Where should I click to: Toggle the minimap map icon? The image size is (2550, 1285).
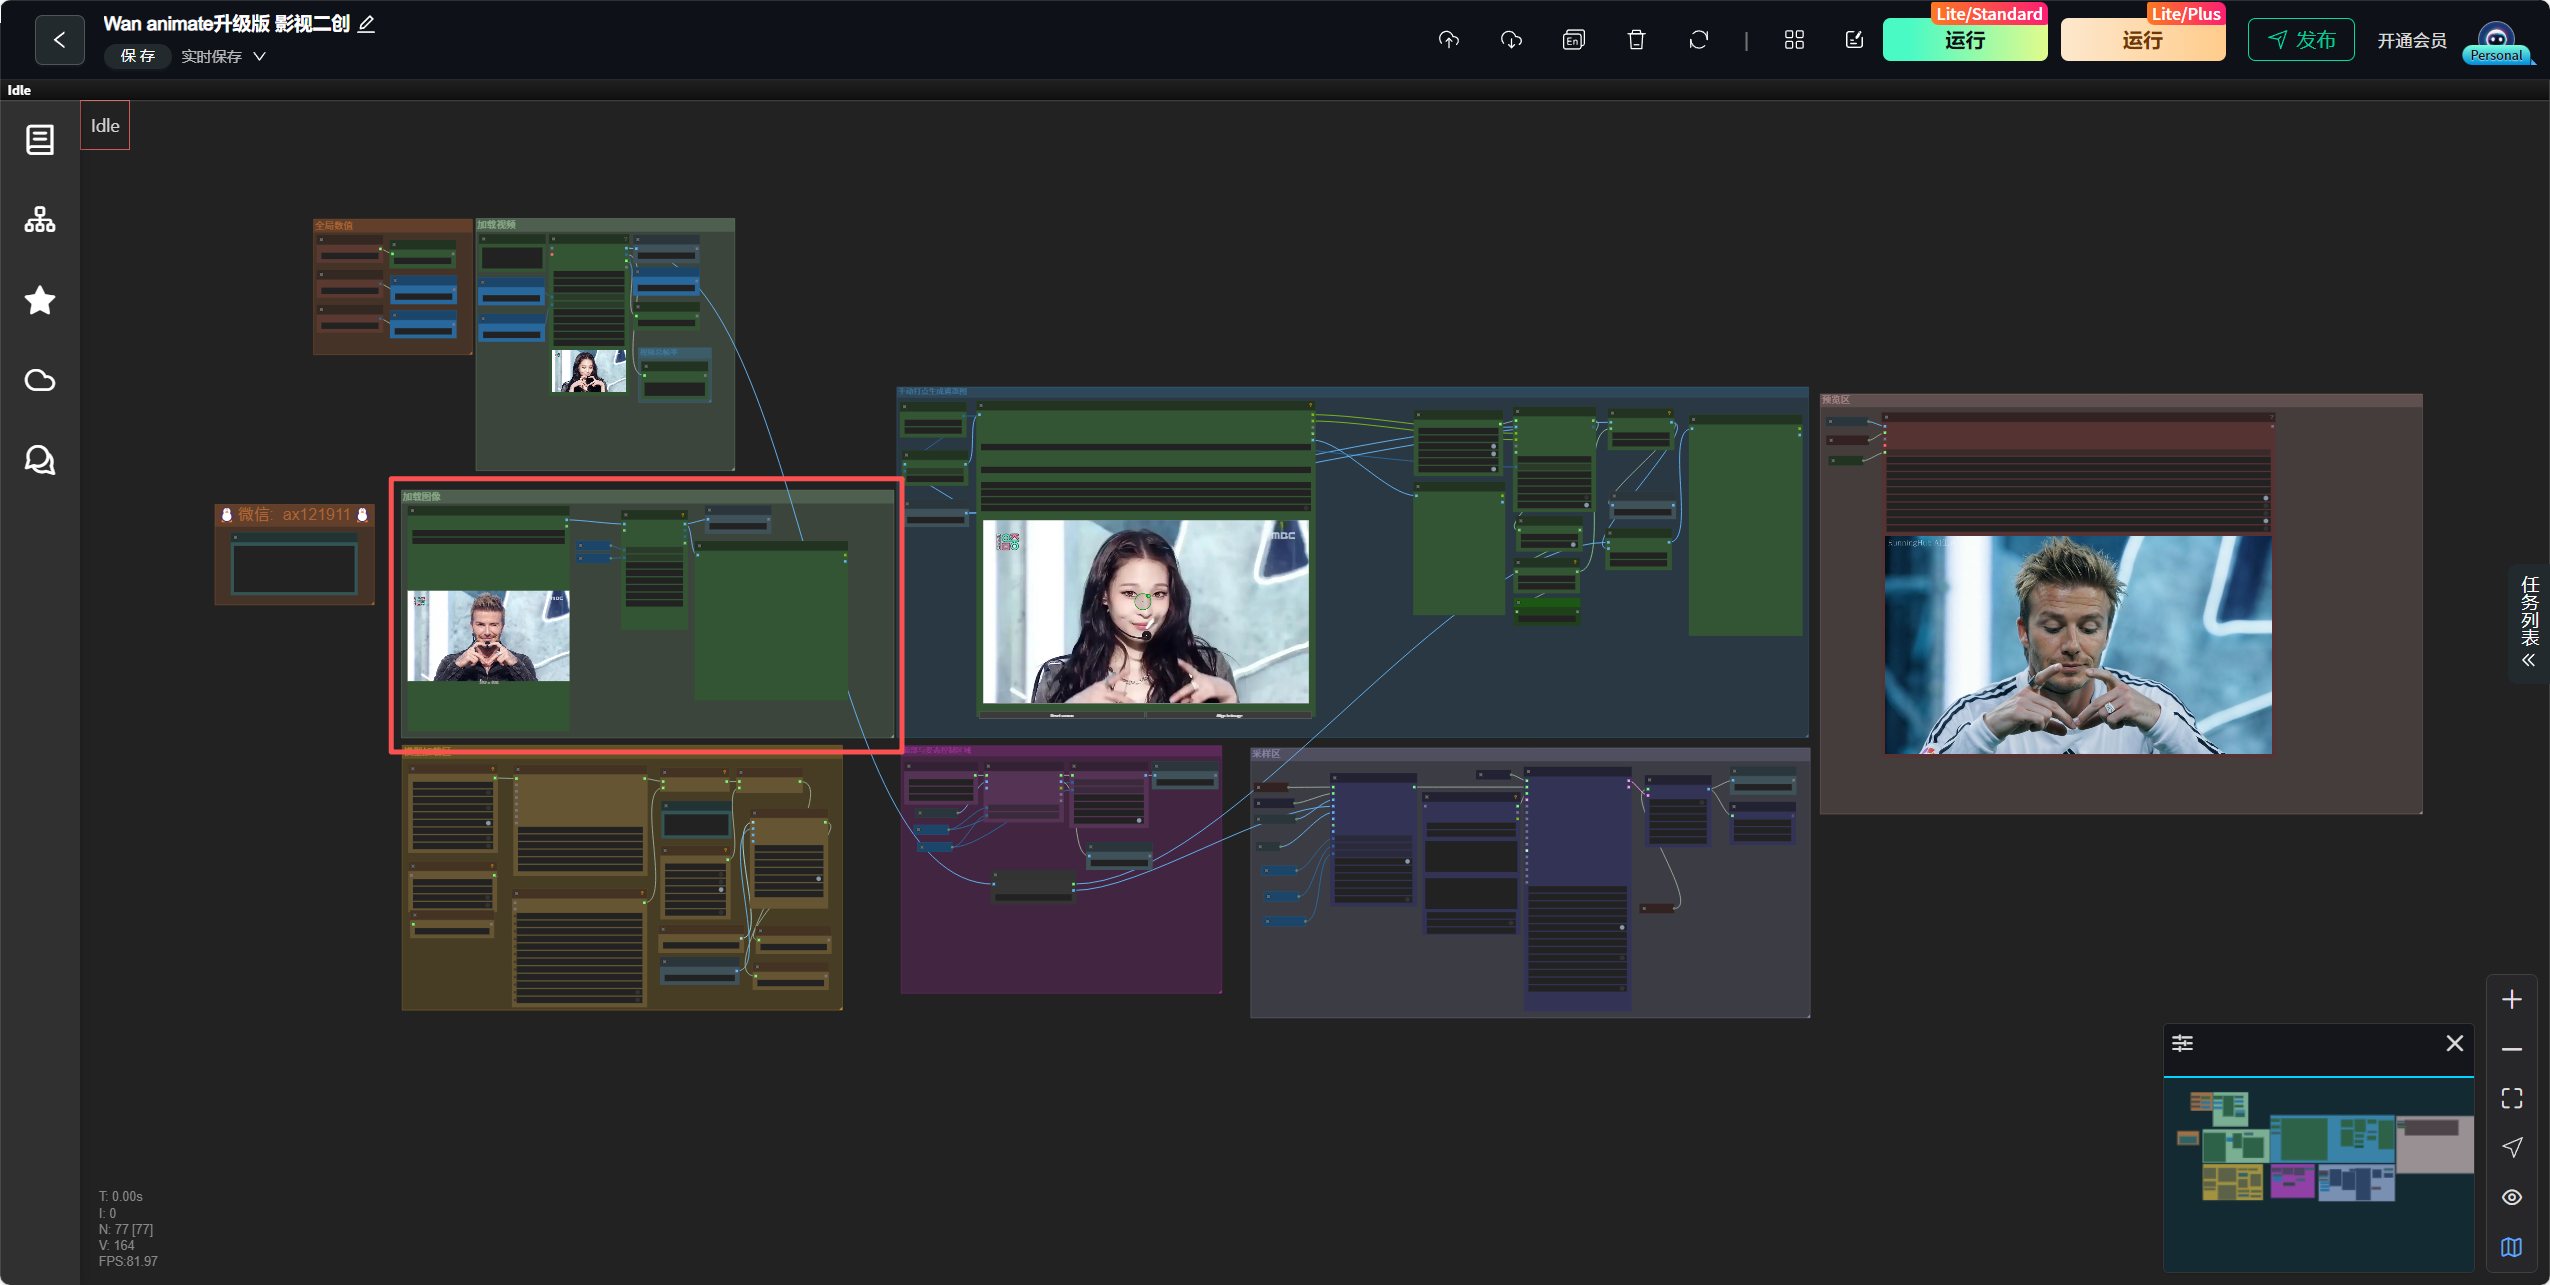tap(2511, 1247)
